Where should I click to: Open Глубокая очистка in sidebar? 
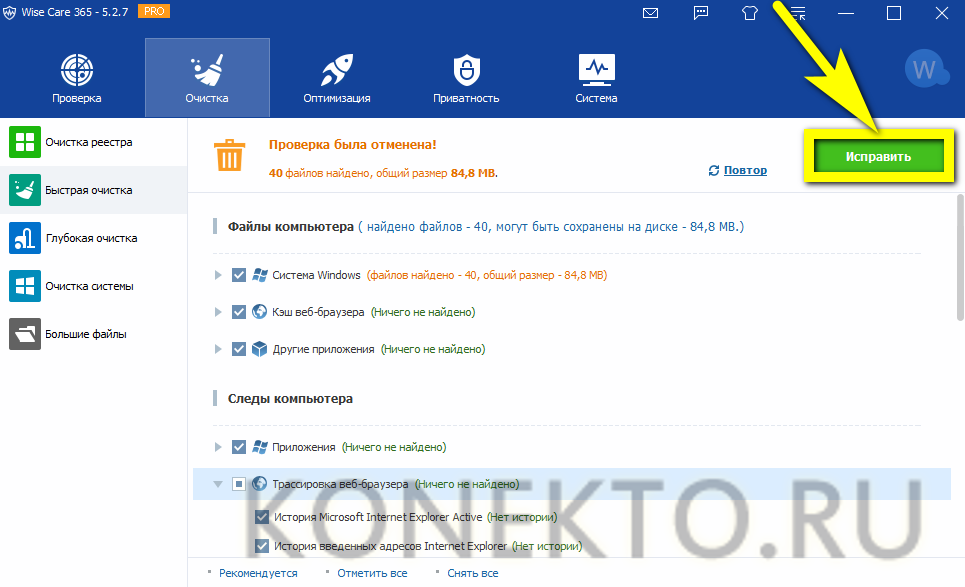pyautogui.click(x=94, y=238)
